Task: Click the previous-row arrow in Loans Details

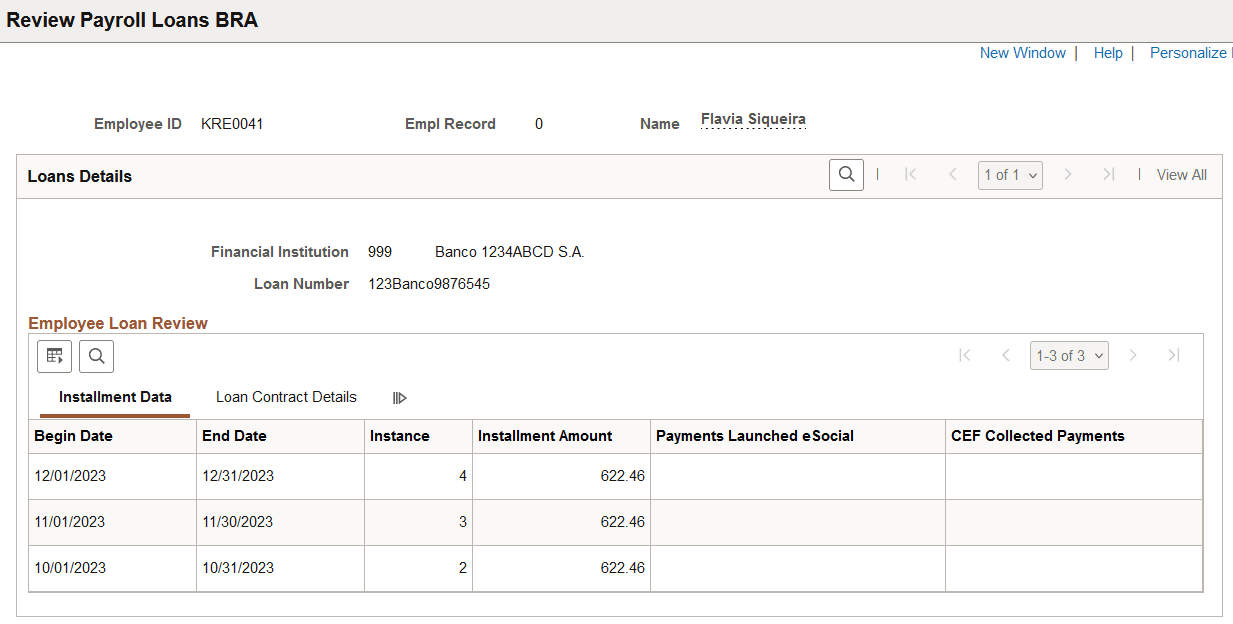Action: click(952, 174)
